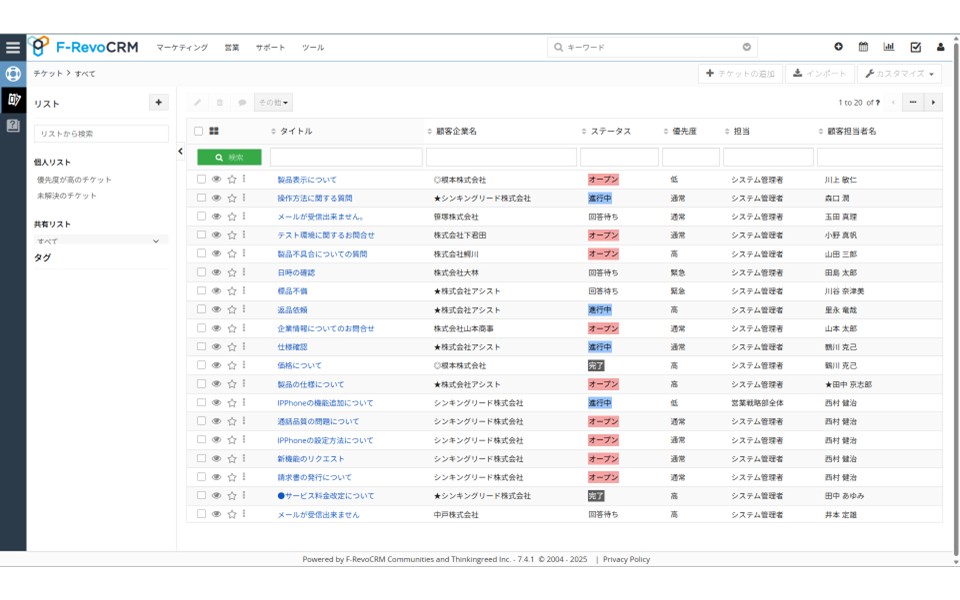
Task: Go to the next page arrow
Action: click(x=933, y=102)
